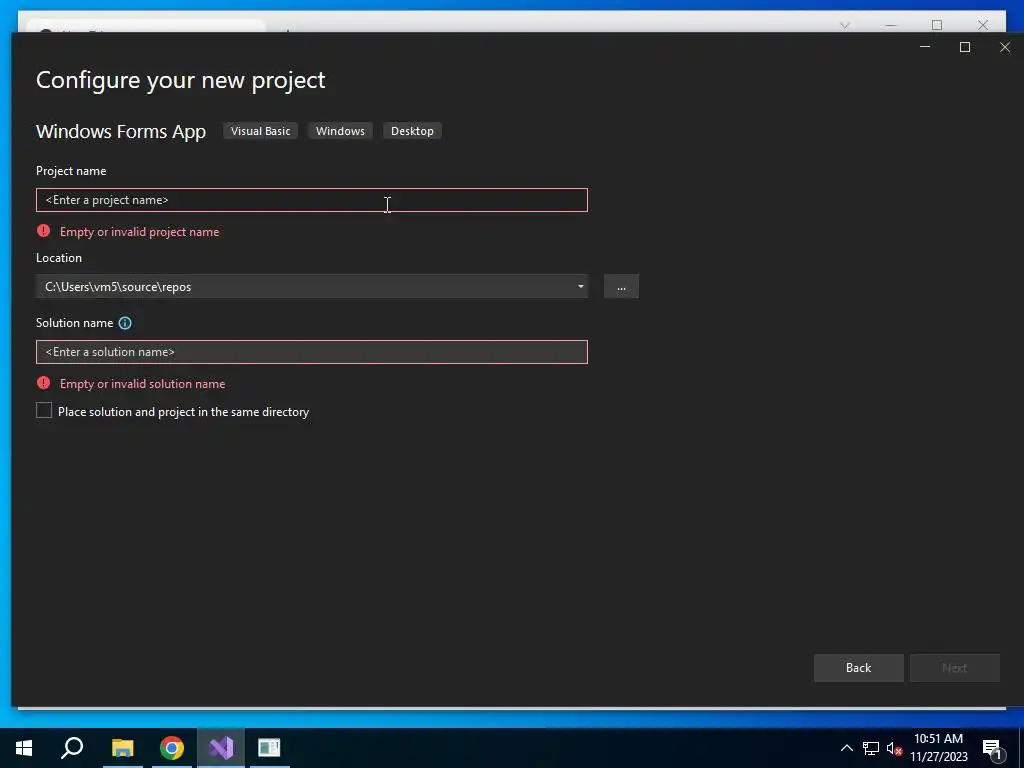Click the taskbar clock showing 10:51 AM
This screenshot has width=1024, height=768.
tap(938, 748)
